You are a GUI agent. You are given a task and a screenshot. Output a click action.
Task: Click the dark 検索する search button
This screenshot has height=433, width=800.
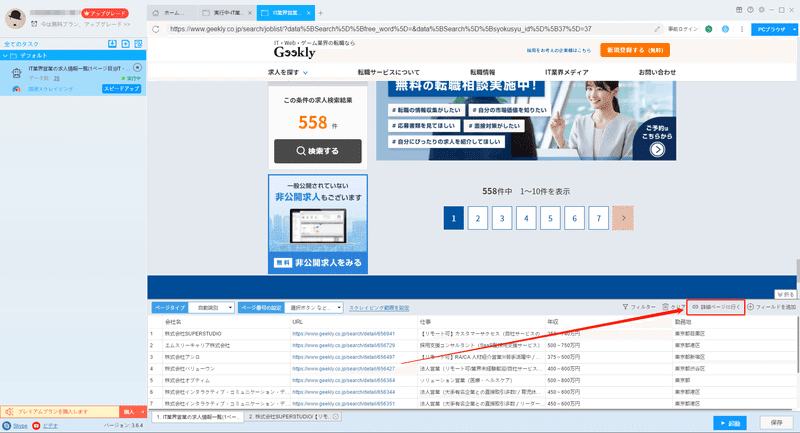pyautogui.click(x=317, y=151)
